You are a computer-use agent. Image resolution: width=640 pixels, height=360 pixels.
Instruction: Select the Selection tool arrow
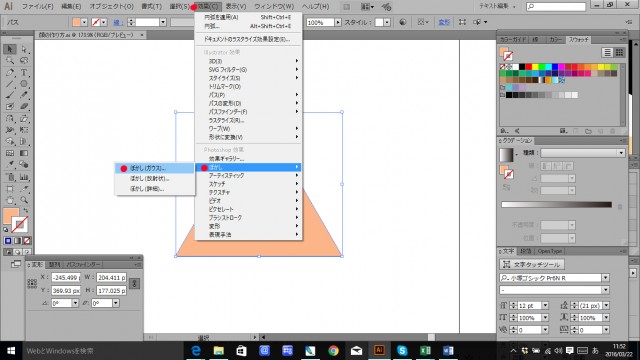pos(10,49)
